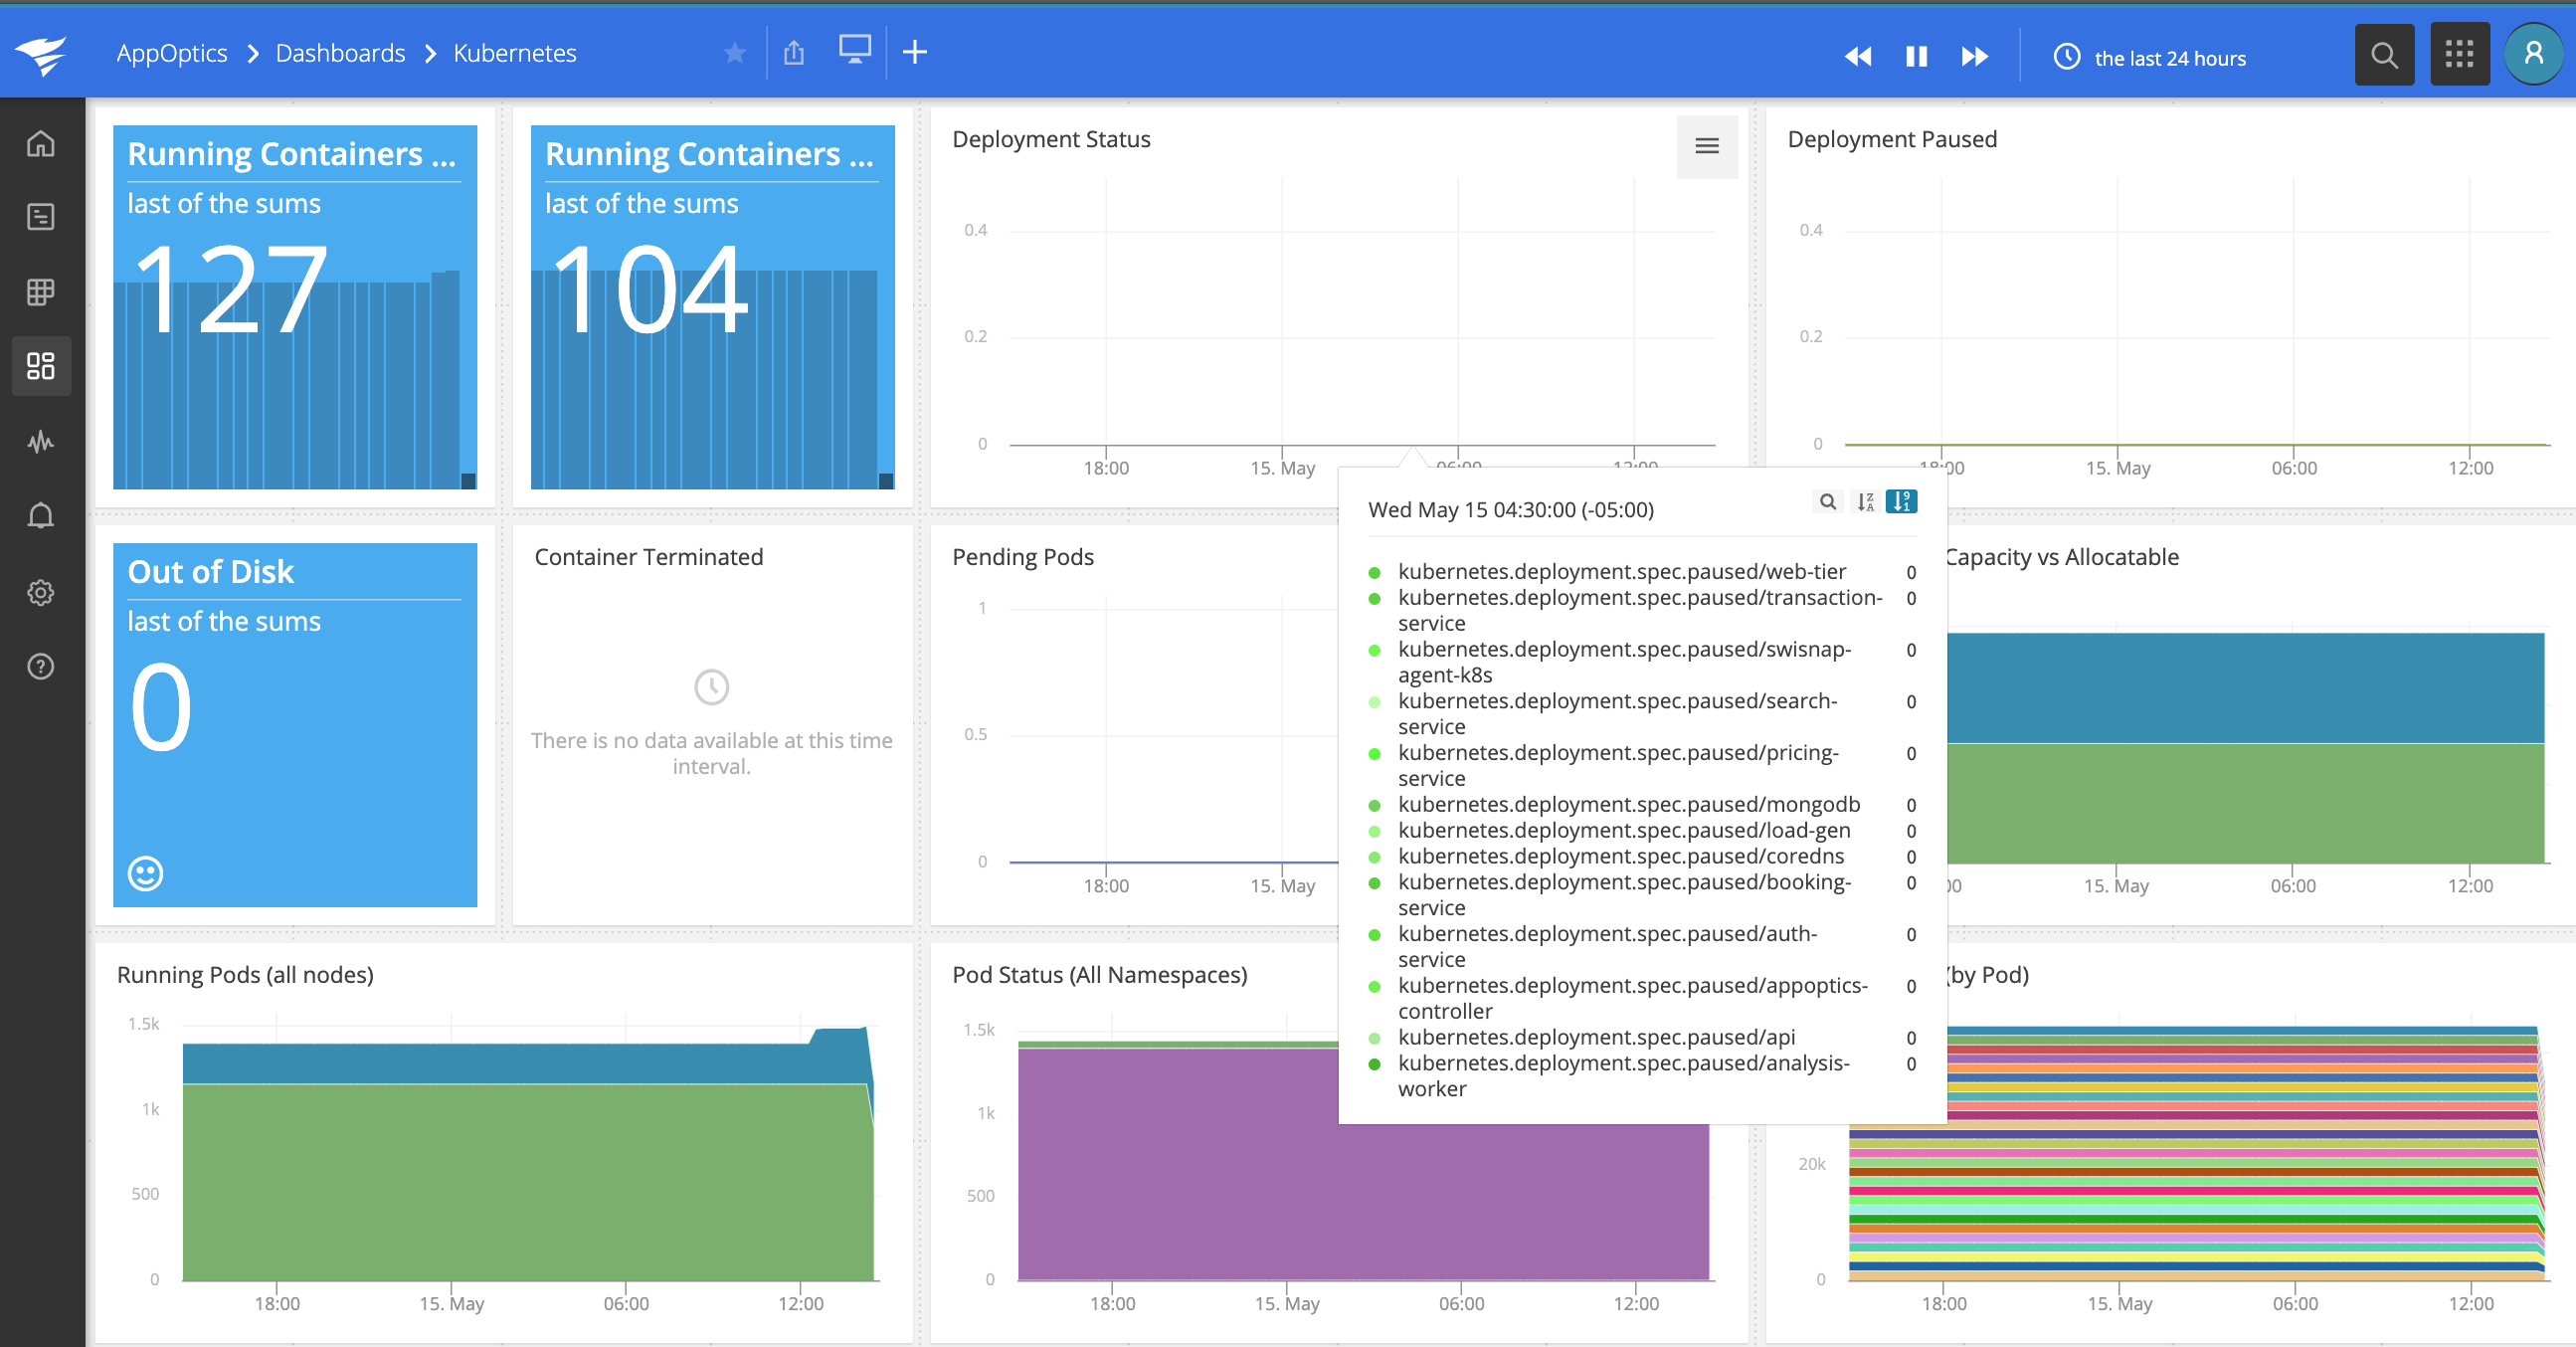2576x1347 pixels.
Task: Share the Kubernetes dashboard
Action: (794, 52)
